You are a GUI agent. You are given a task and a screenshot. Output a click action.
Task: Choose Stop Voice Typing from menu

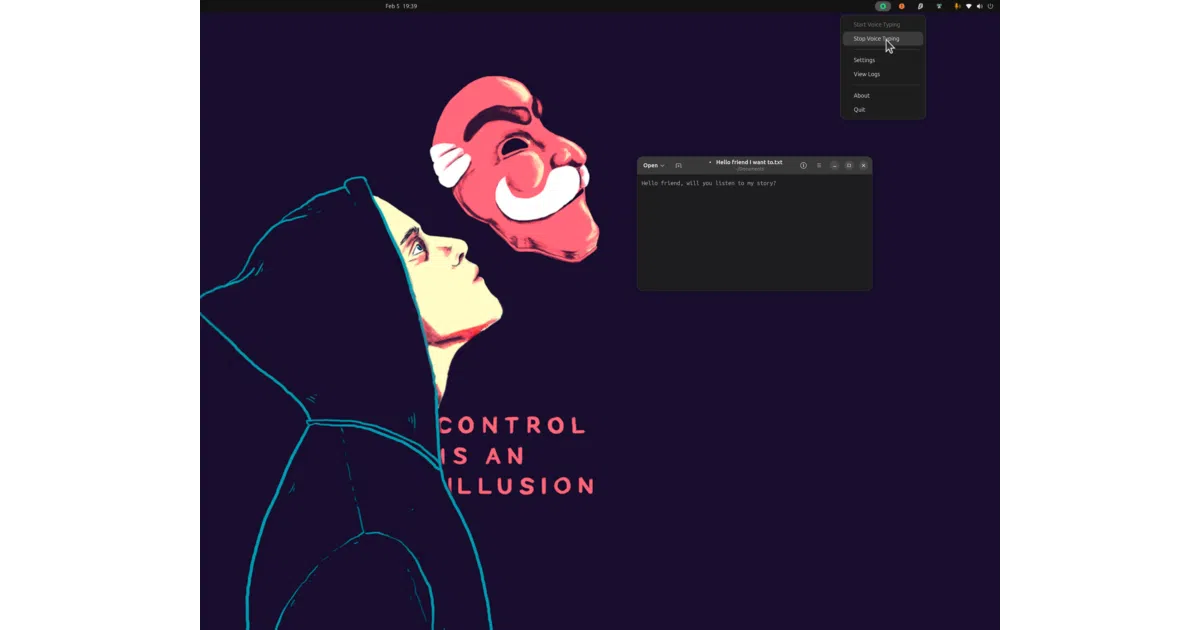point(883,39)
